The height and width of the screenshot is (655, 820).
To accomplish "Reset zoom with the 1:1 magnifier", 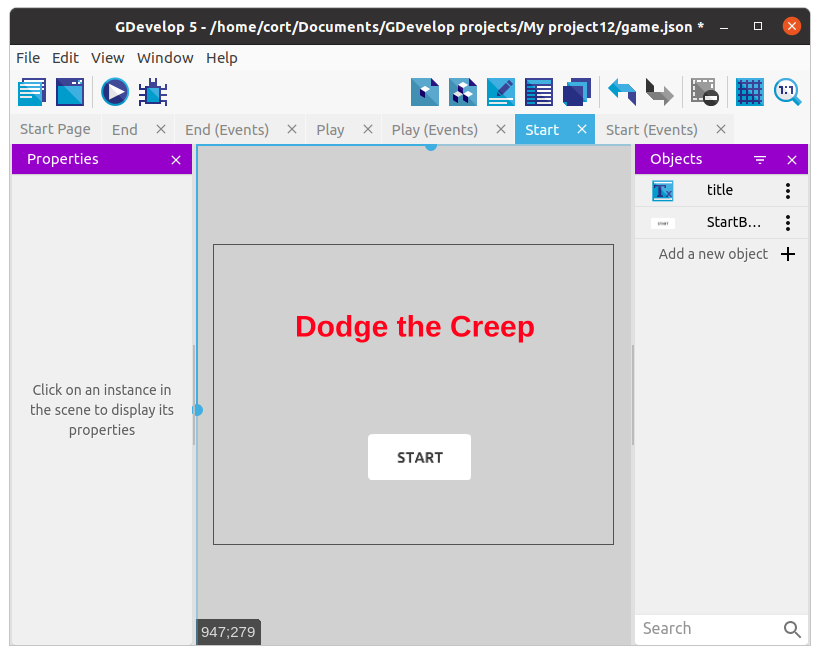I will coord(788,92).
